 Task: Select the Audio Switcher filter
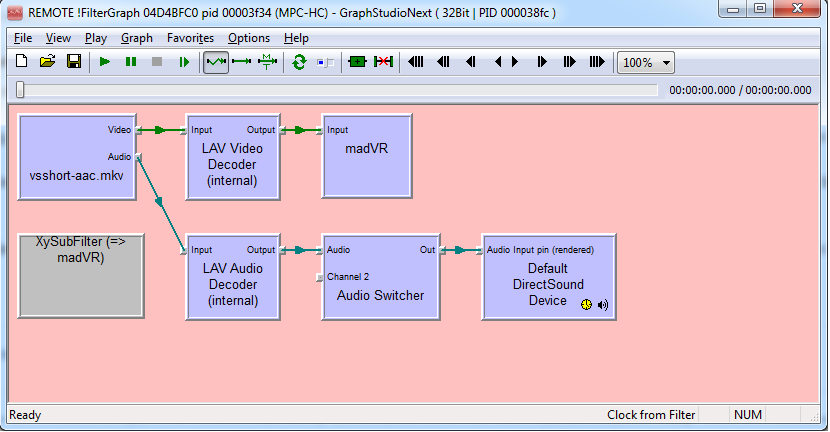[381, 277]
